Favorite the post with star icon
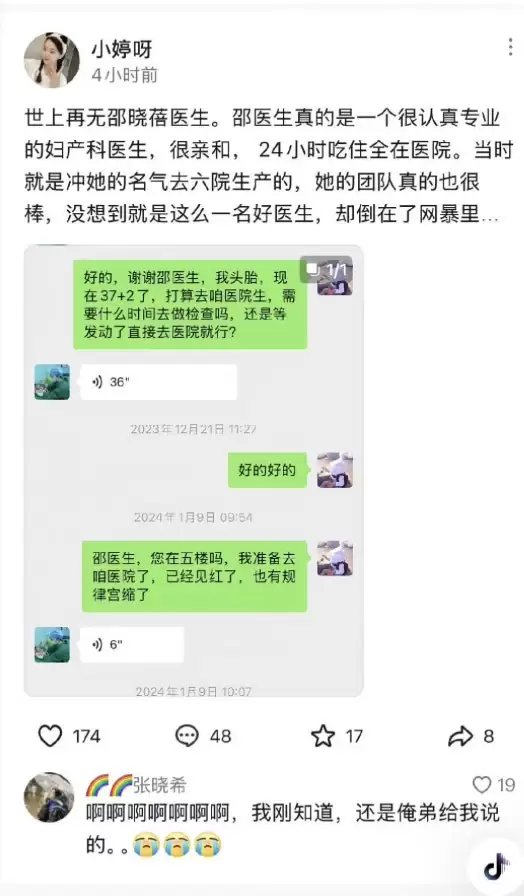Viewport: 524px width, 896px height. pyautogui.click(x=323, y=736)
